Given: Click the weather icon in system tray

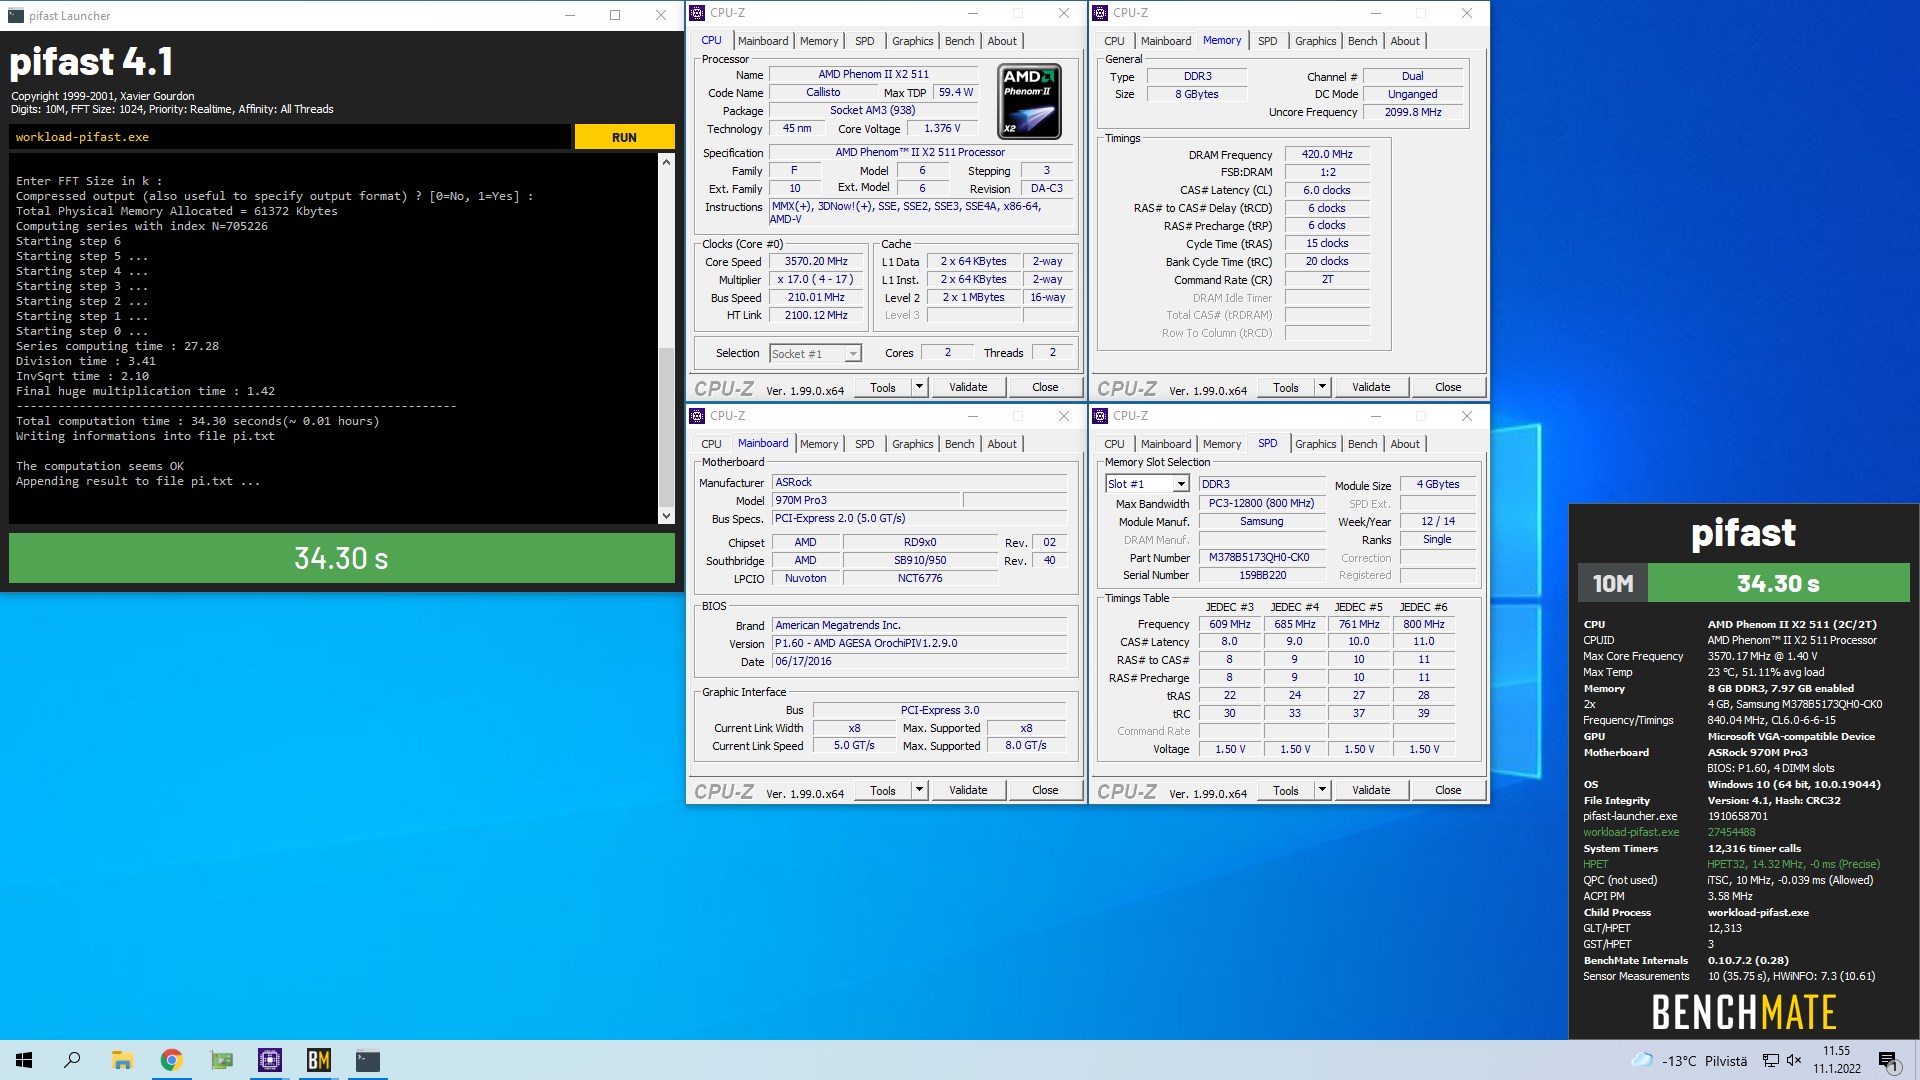Looking at the screenshot, I should pos(1641,1060).
